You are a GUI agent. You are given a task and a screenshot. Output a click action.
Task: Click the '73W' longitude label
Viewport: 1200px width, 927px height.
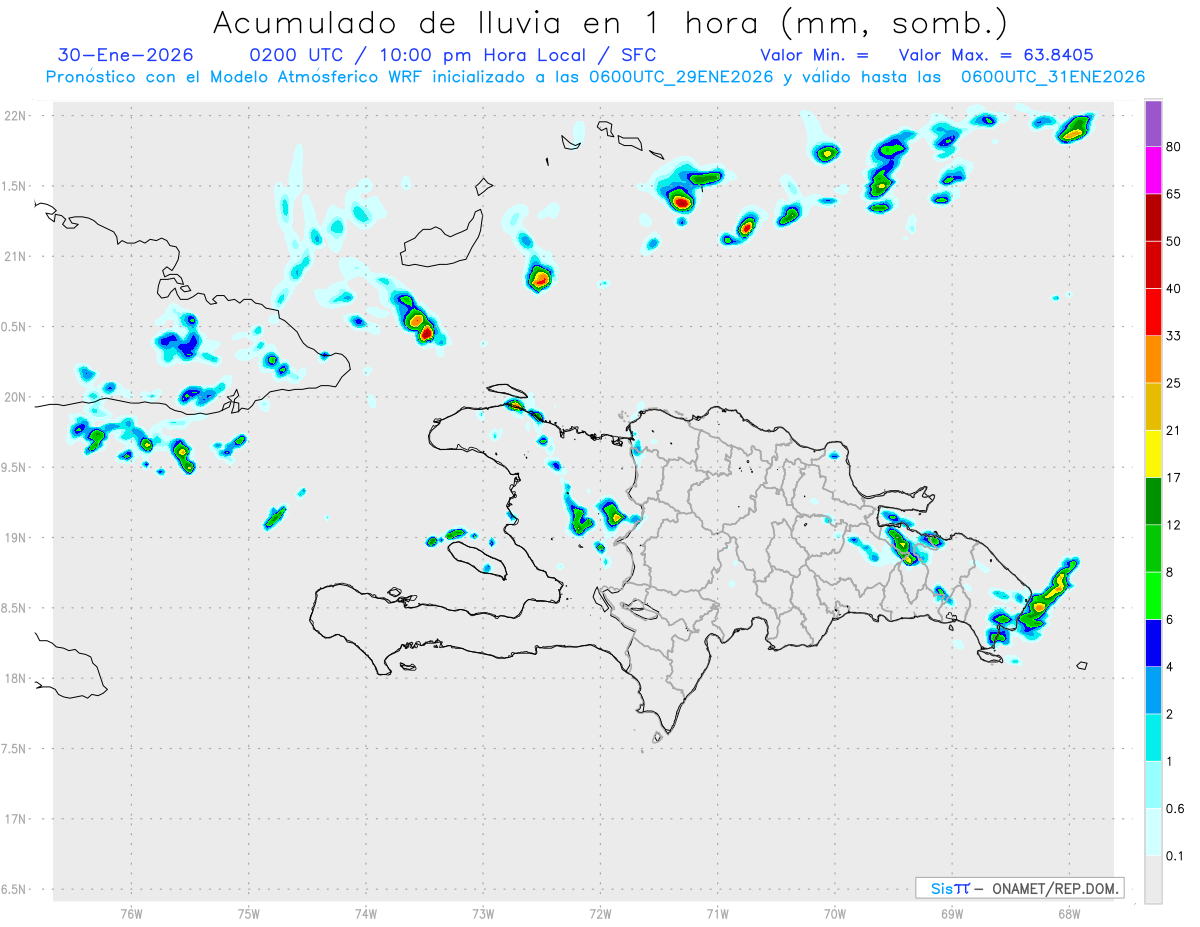coord(483,914)
